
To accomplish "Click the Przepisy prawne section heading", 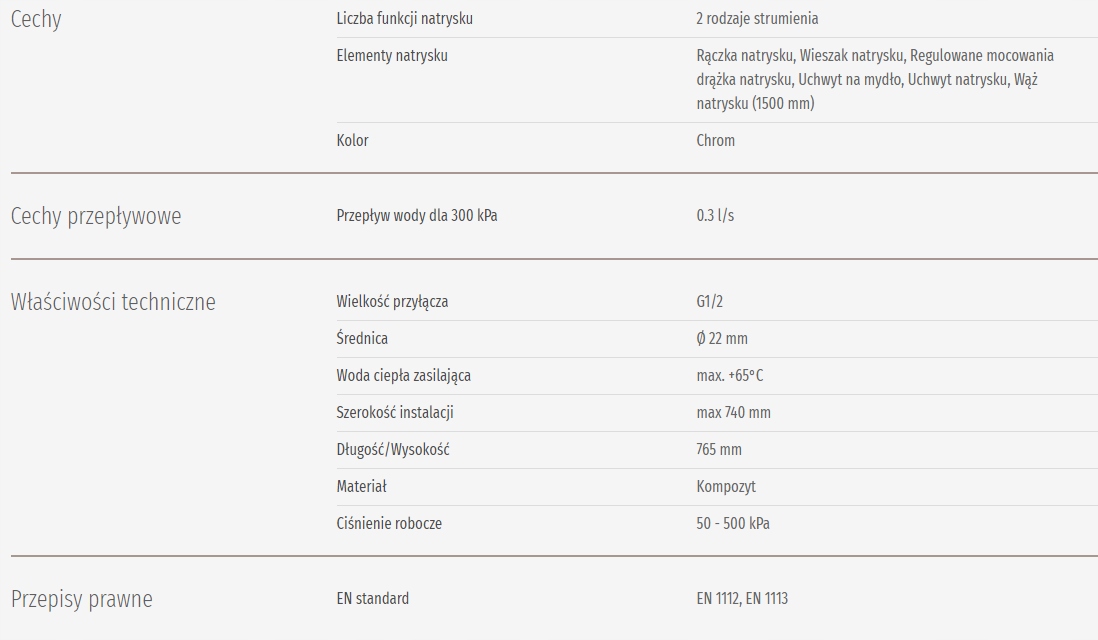I will 82,600.
